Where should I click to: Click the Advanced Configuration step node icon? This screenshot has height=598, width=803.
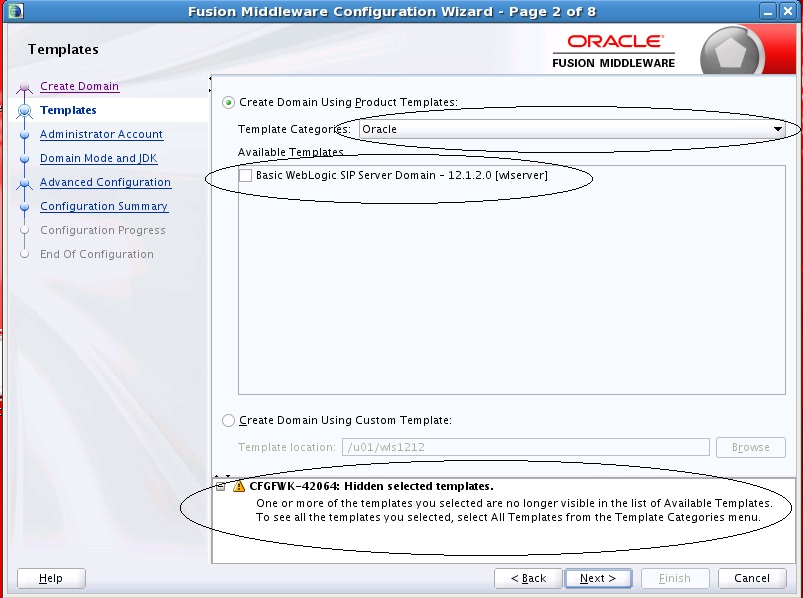(x=24, y=183)
